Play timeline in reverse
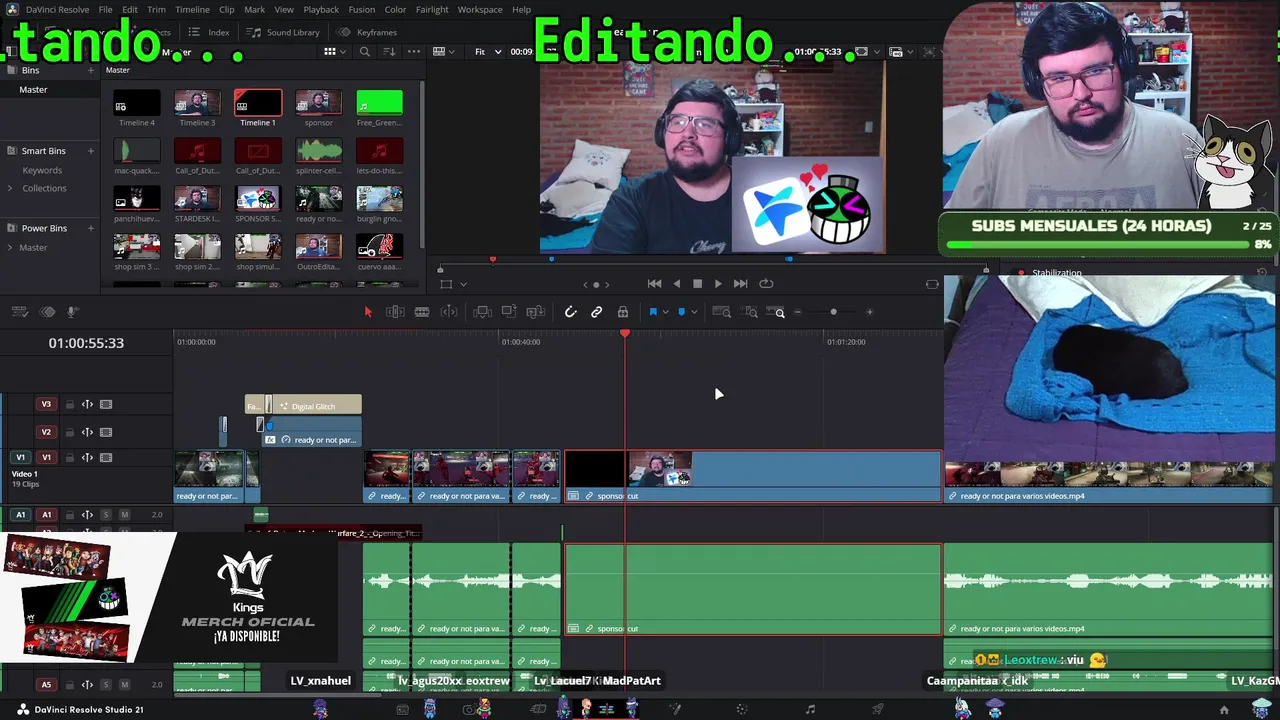 click(677, 284)
